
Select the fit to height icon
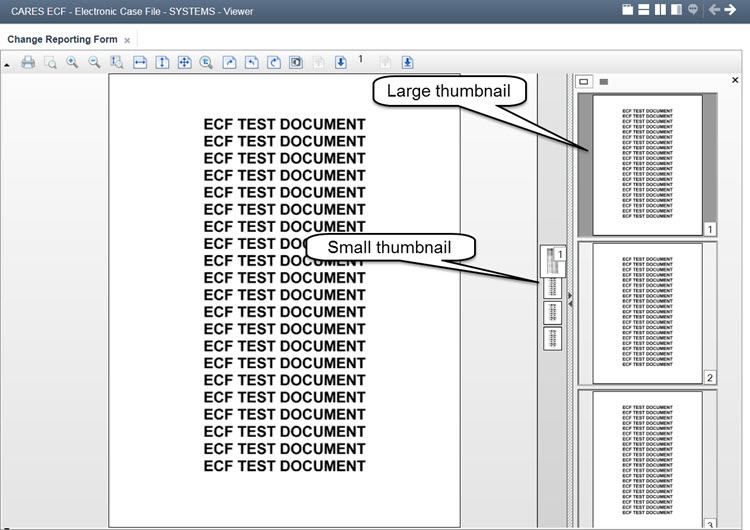tap(162, 62)
